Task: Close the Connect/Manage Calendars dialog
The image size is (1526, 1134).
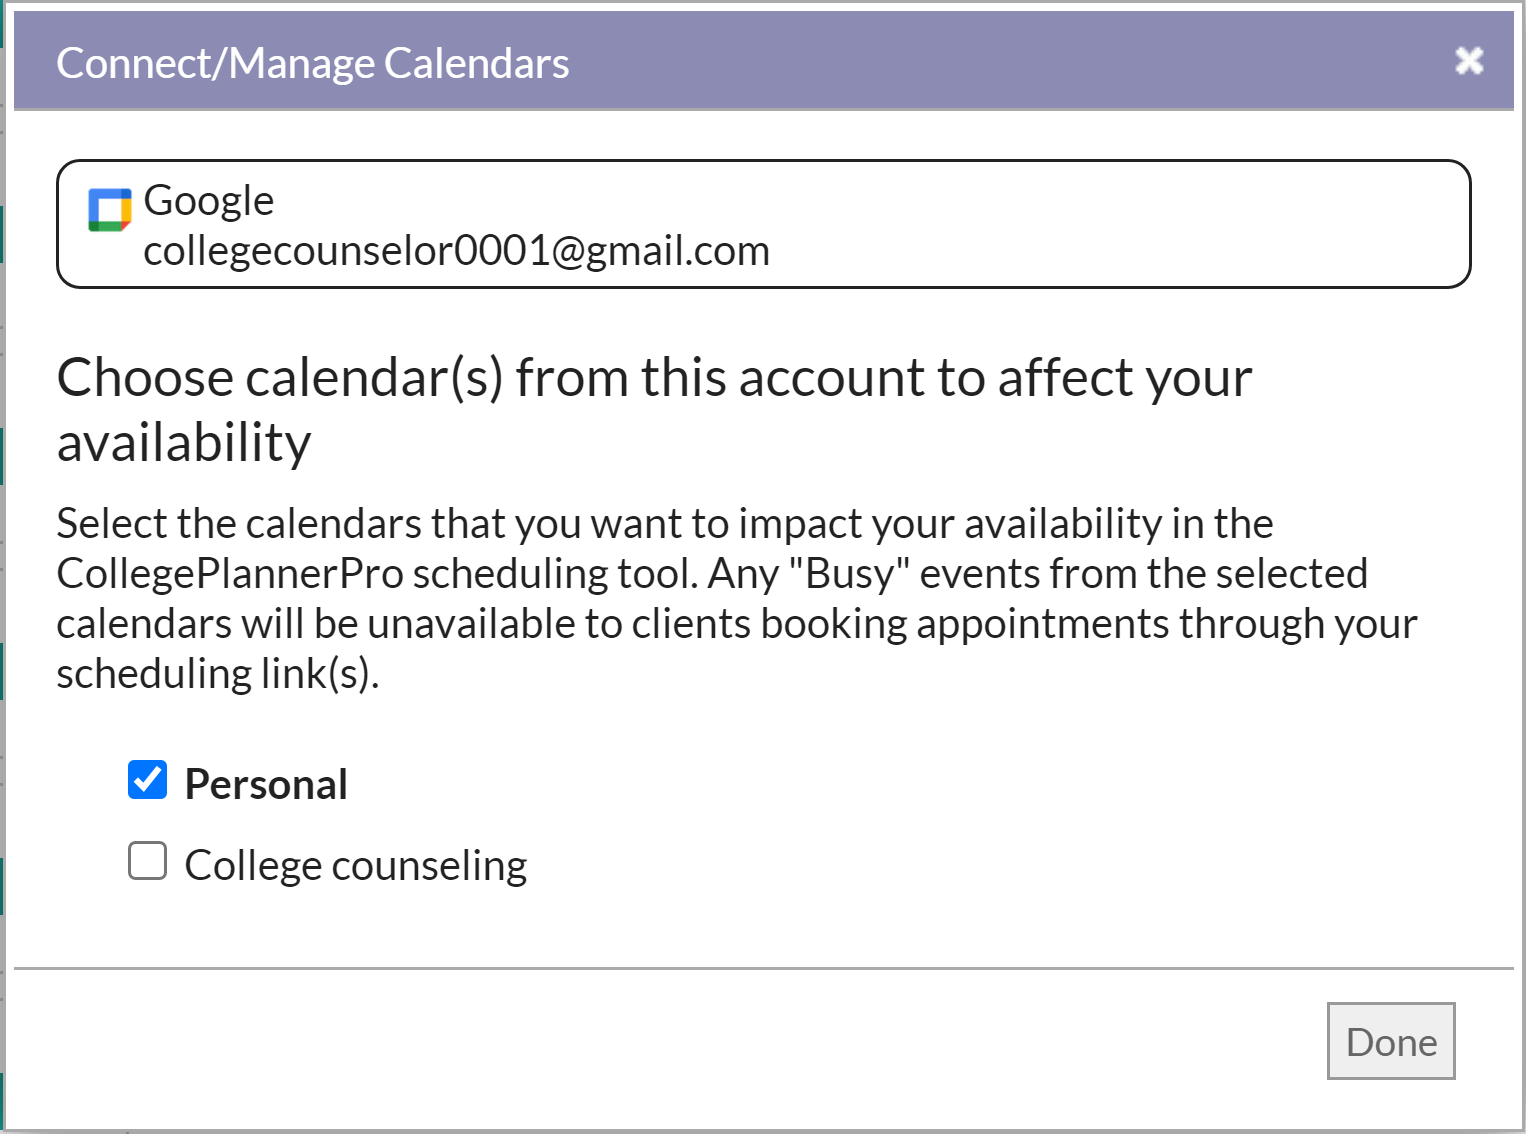Action: click(1468, 61)
